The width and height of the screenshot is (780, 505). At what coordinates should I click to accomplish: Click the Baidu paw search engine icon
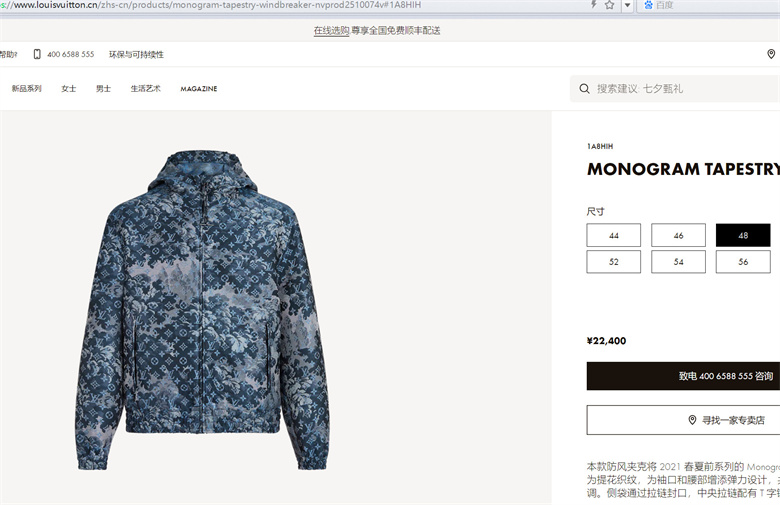649,5
